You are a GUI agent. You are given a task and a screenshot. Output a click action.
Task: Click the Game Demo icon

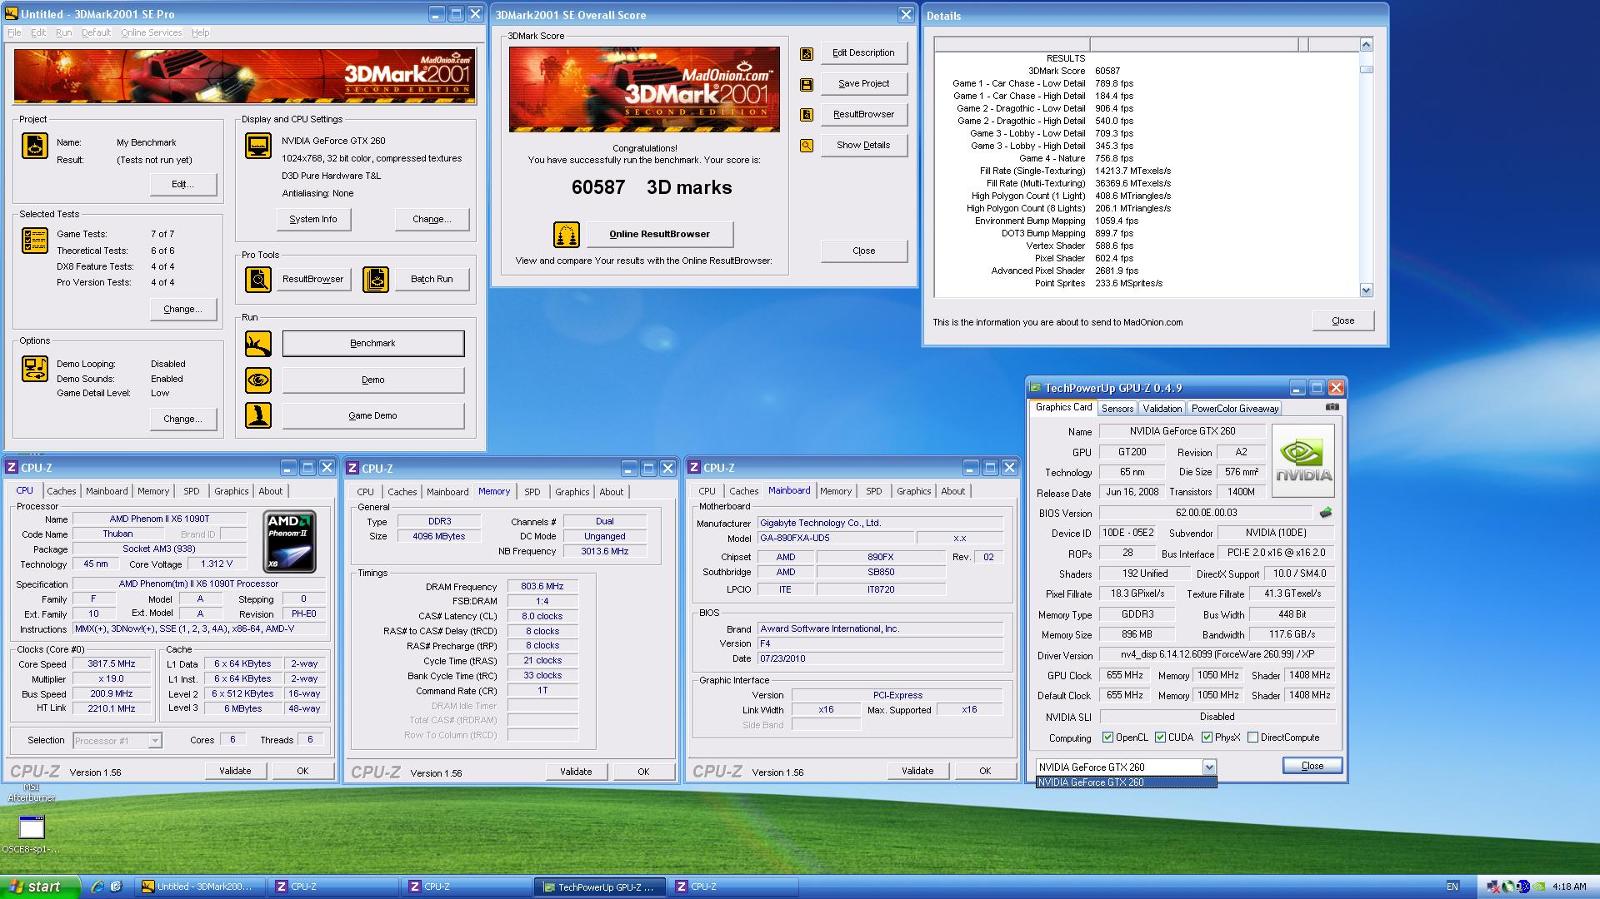click(258, 415)
